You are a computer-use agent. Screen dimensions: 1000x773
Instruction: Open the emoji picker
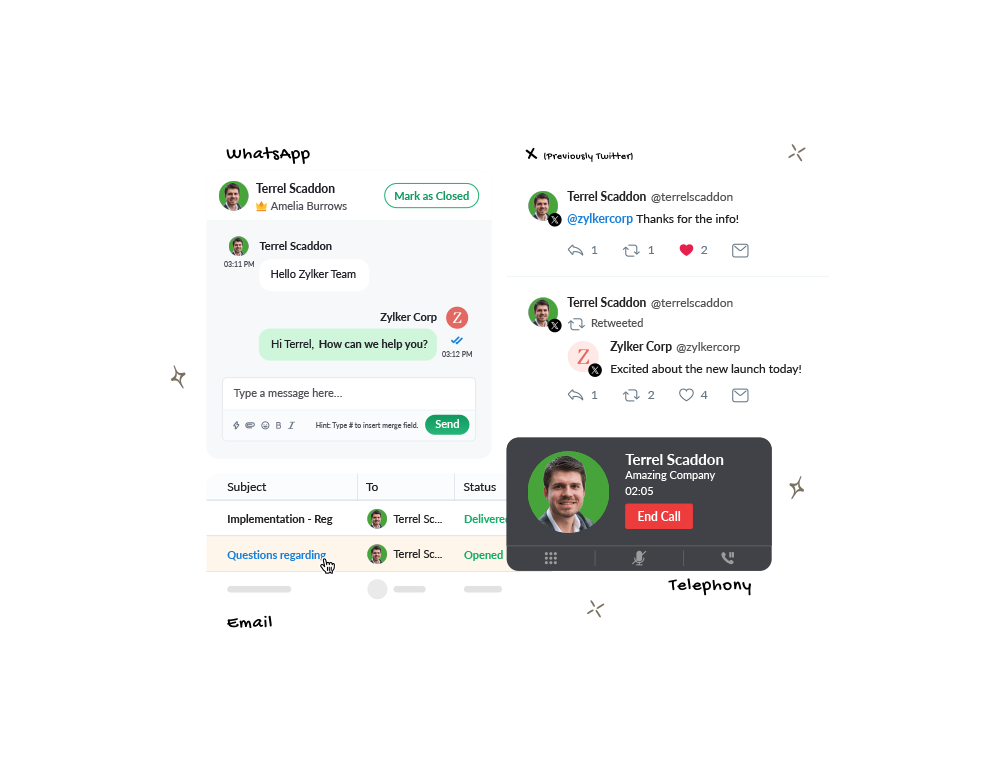click(265, 425)
